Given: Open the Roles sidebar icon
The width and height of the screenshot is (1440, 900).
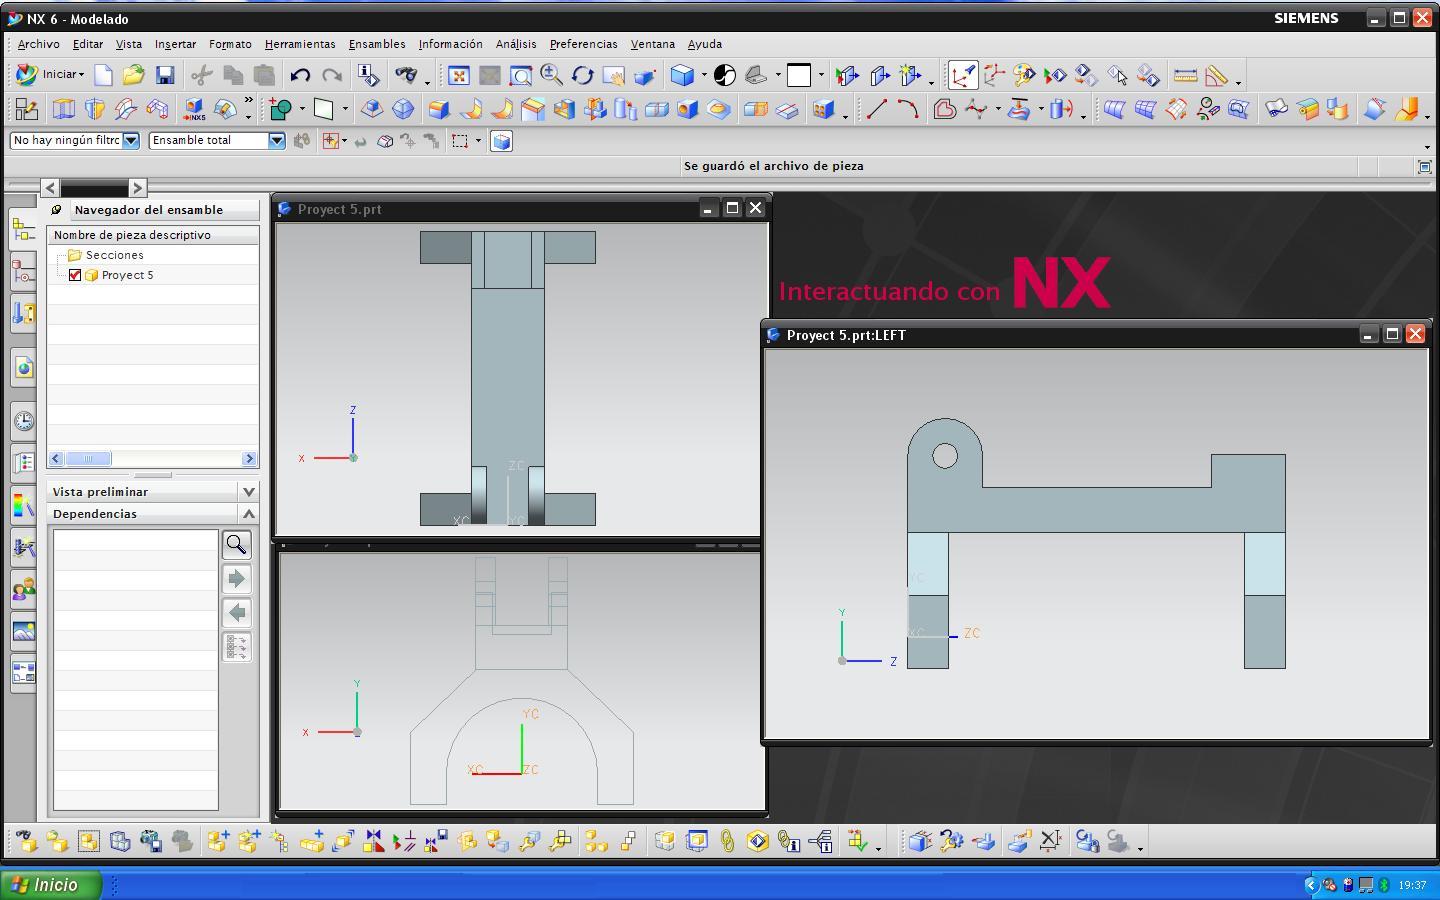Looking at the screenshot, I should click(24, 590).
